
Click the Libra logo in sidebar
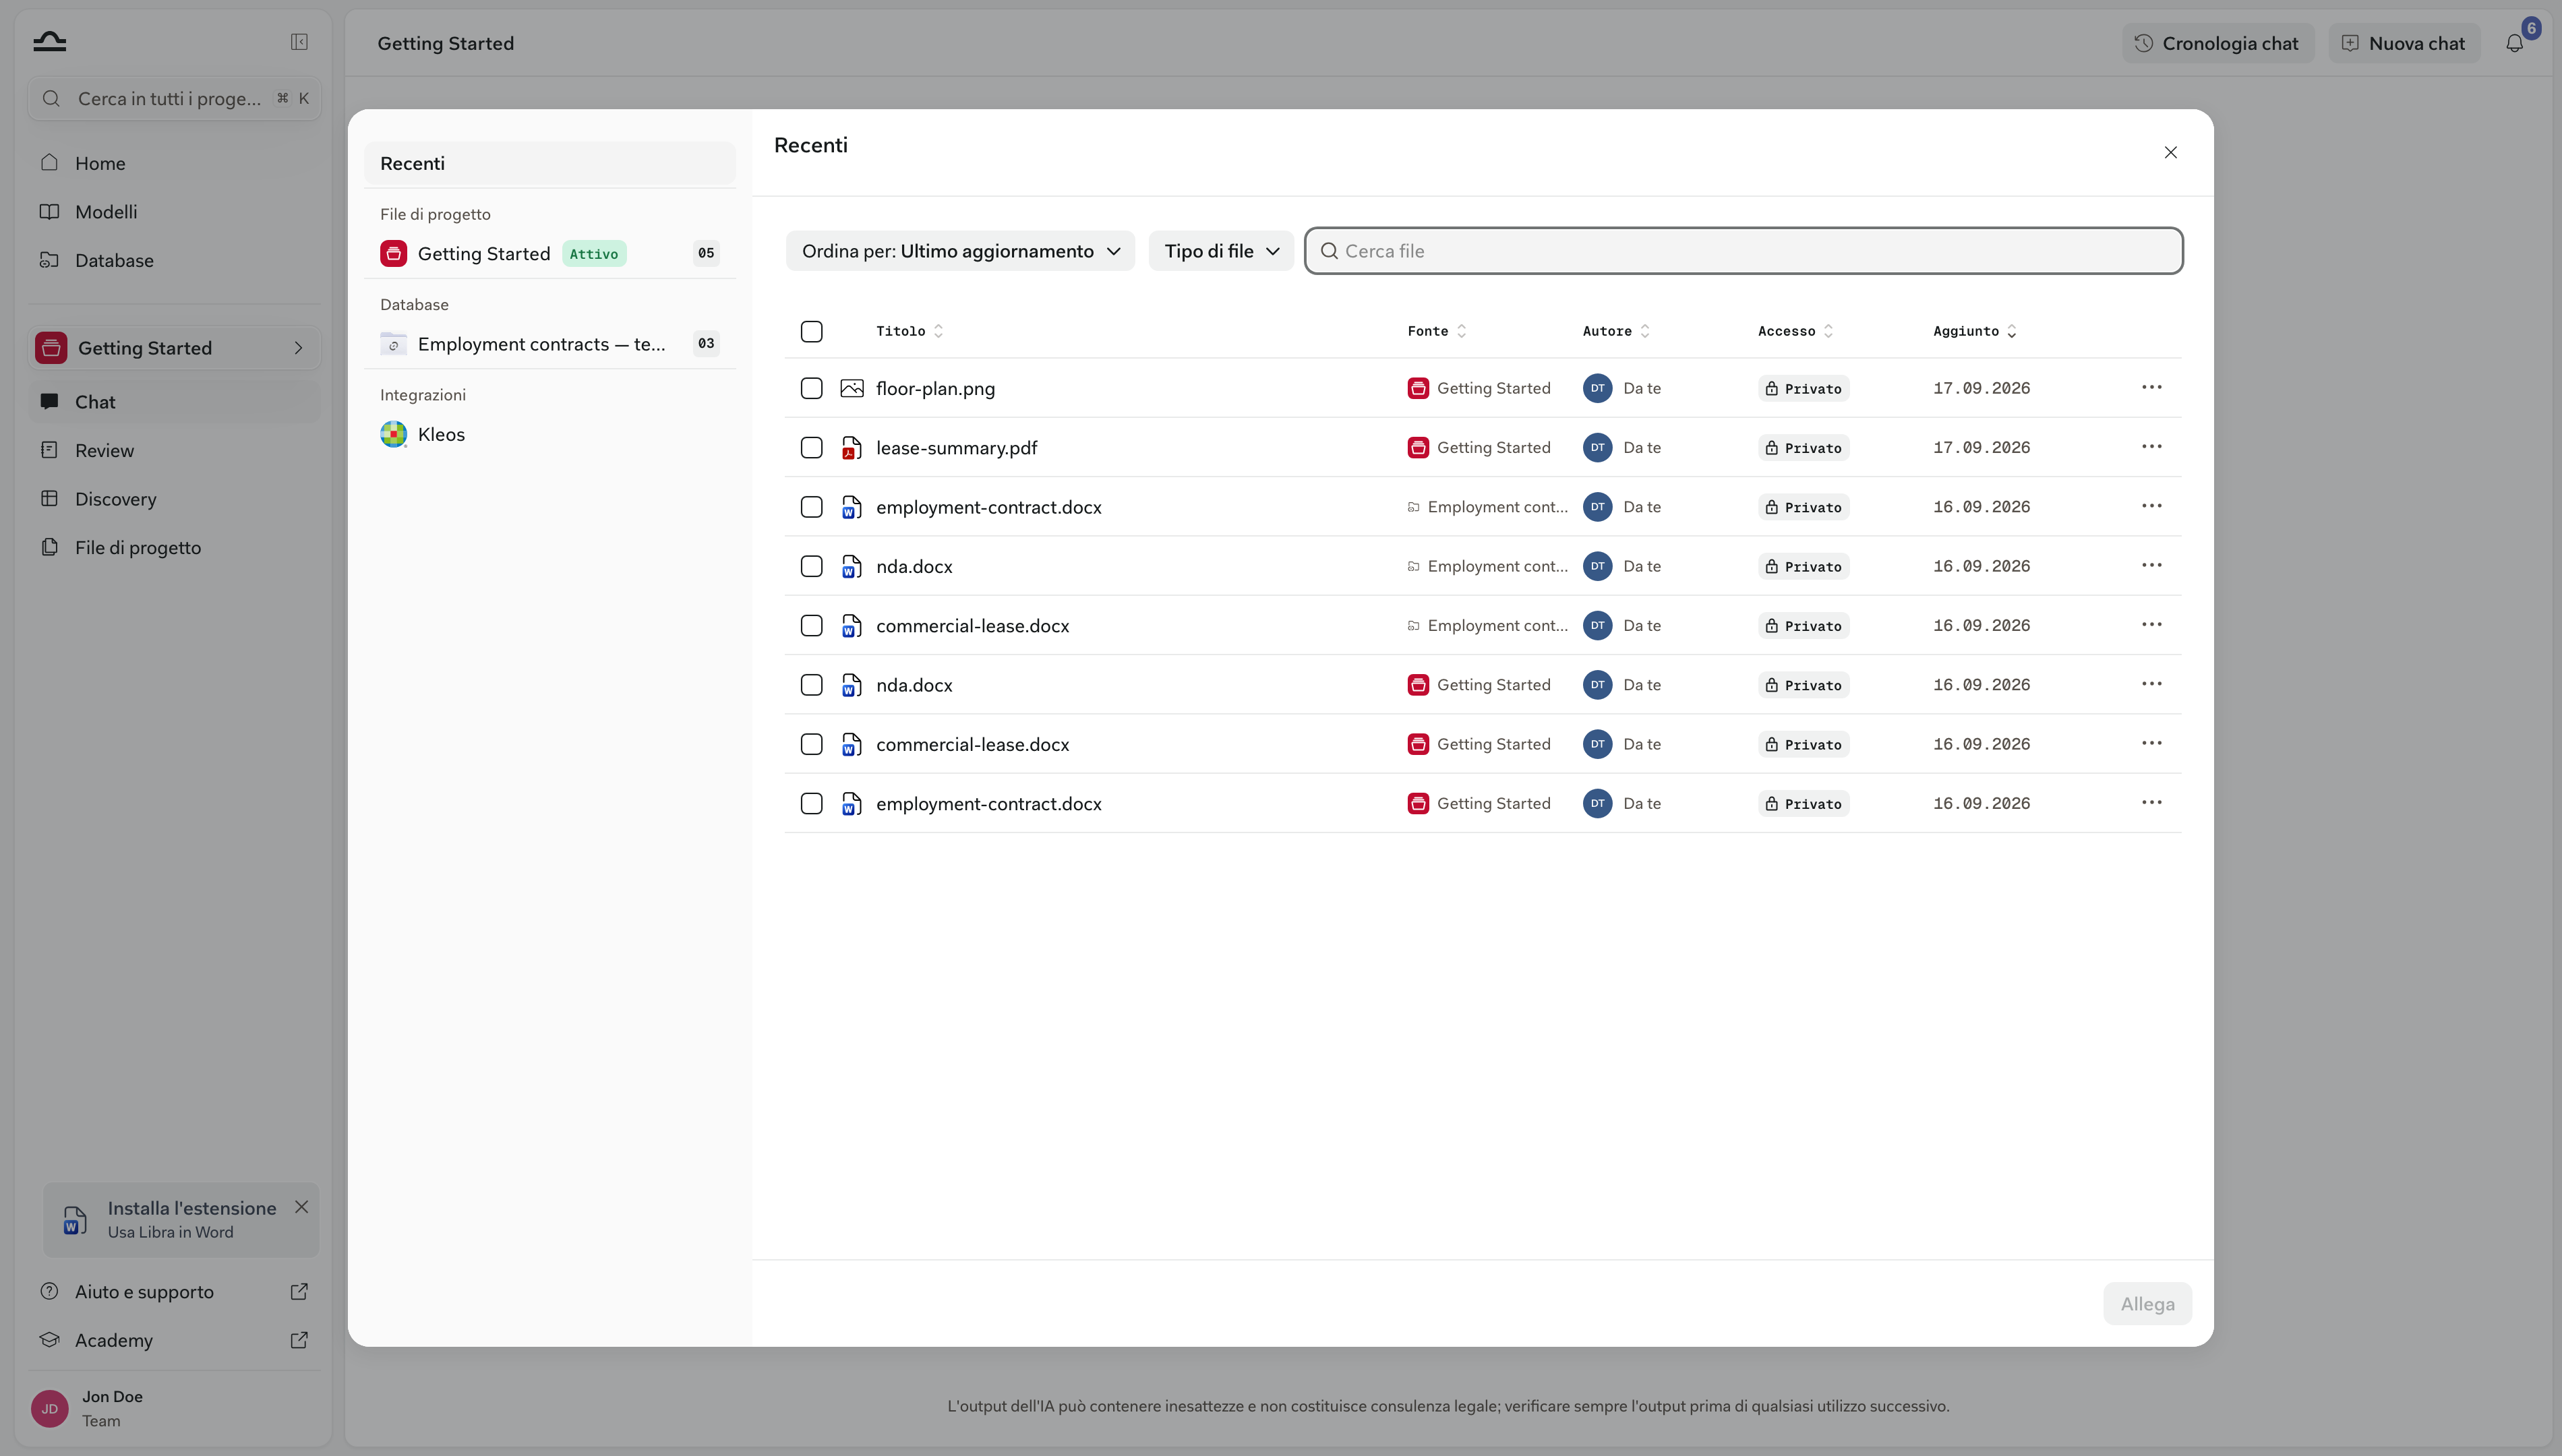coord(49,41)
